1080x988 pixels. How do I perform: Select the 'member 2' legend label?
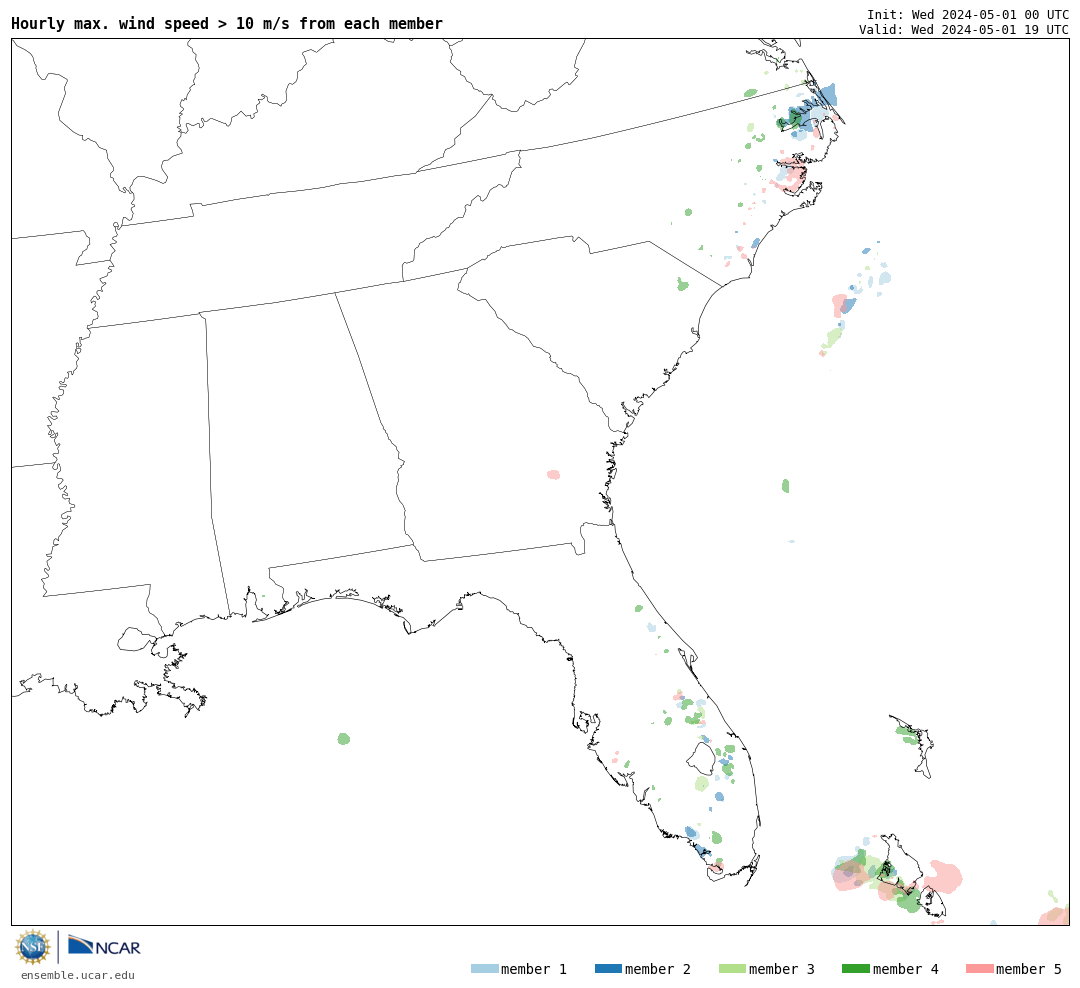pyautogui.click(x=658, y=969)
